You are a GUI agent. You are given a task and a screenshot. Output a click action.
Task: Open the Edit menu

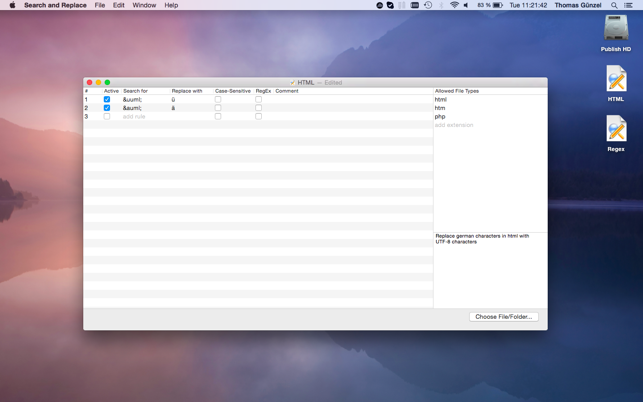119,5
